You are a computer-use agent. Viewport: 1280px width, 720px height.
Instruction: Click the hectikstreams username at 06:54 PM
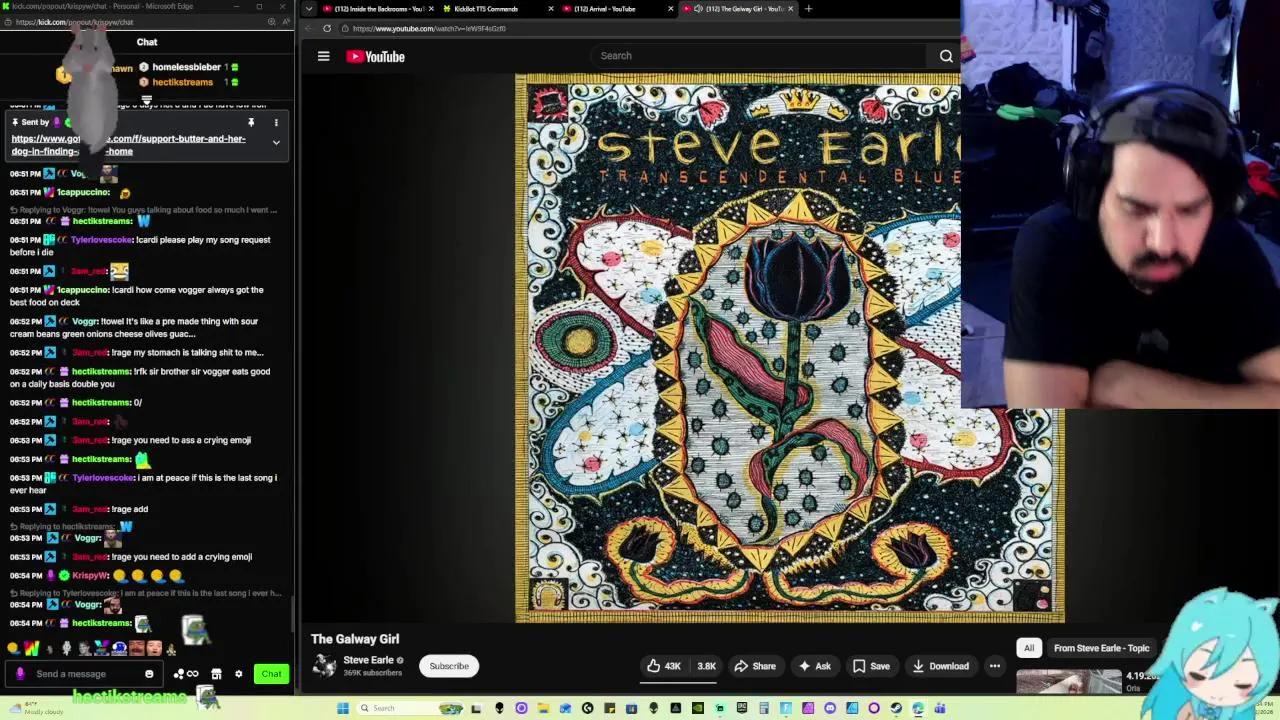pos(101,623)
